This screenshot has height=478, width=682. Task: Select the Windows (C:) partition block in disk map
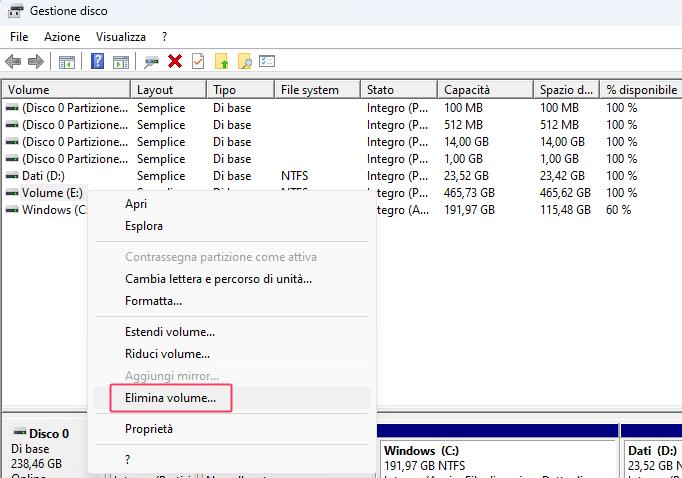(x=498, y=458)
